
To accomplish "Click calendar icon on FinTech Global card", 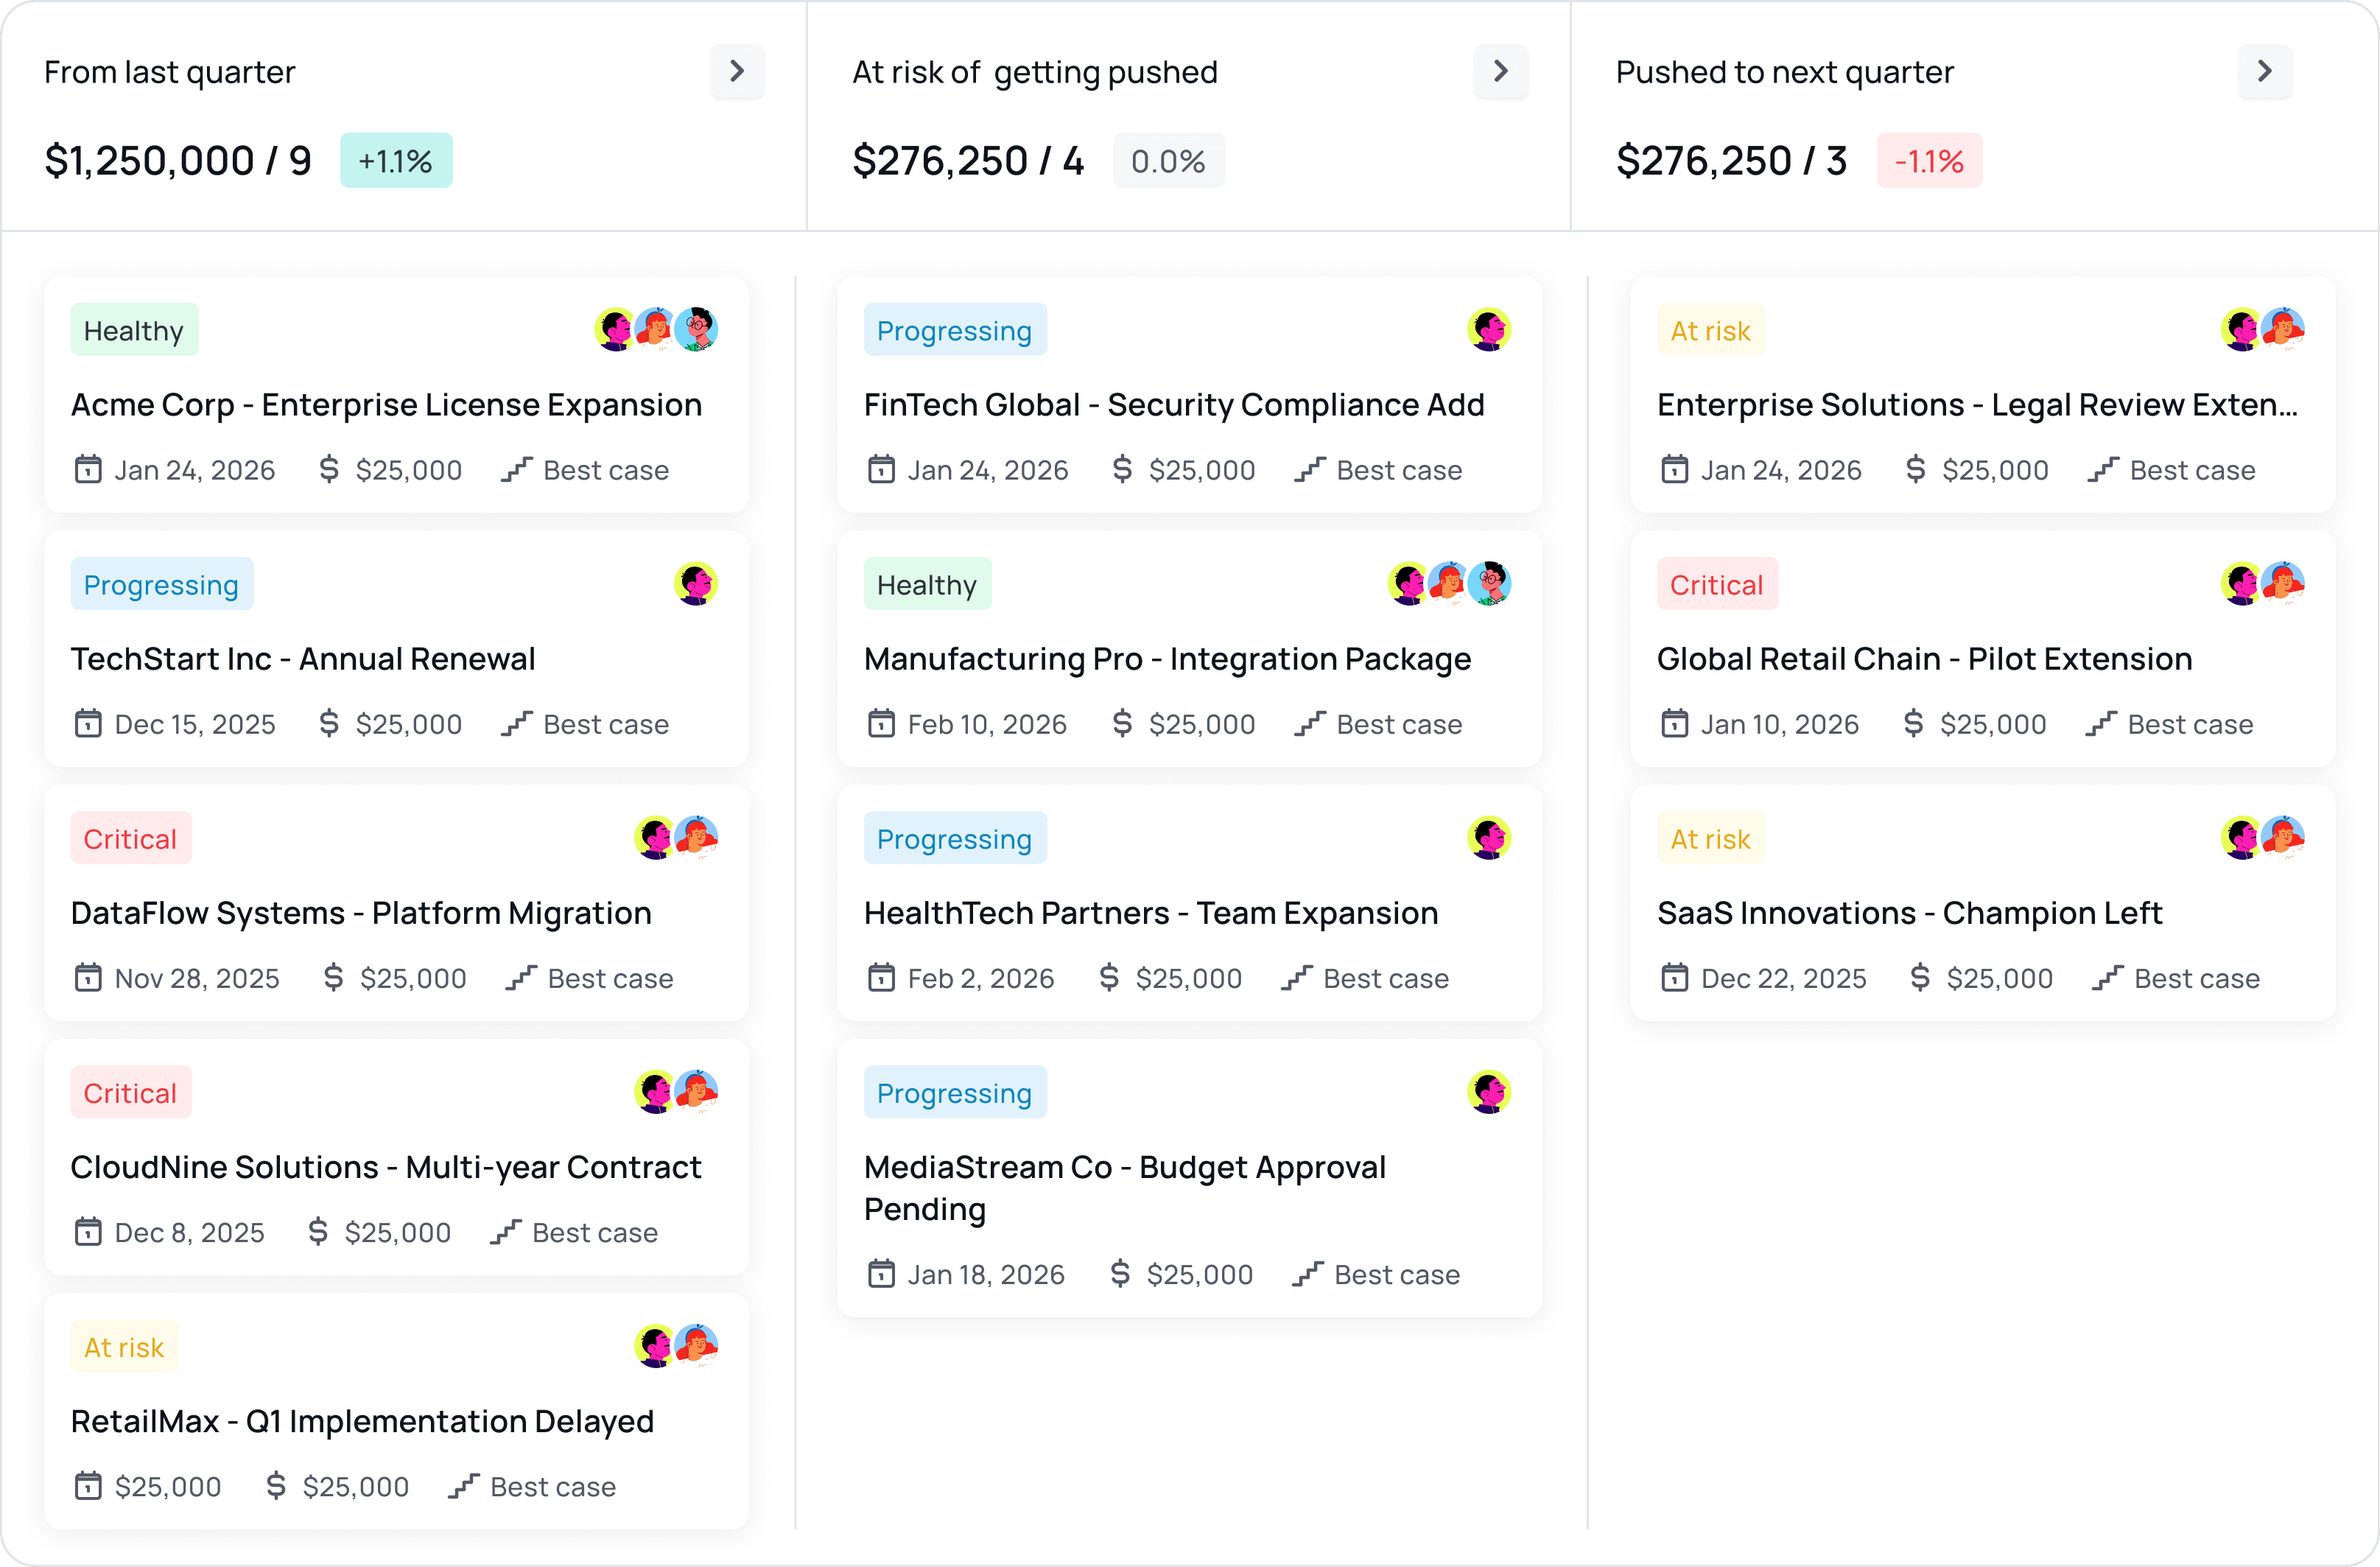I will [x=881, y=469].
